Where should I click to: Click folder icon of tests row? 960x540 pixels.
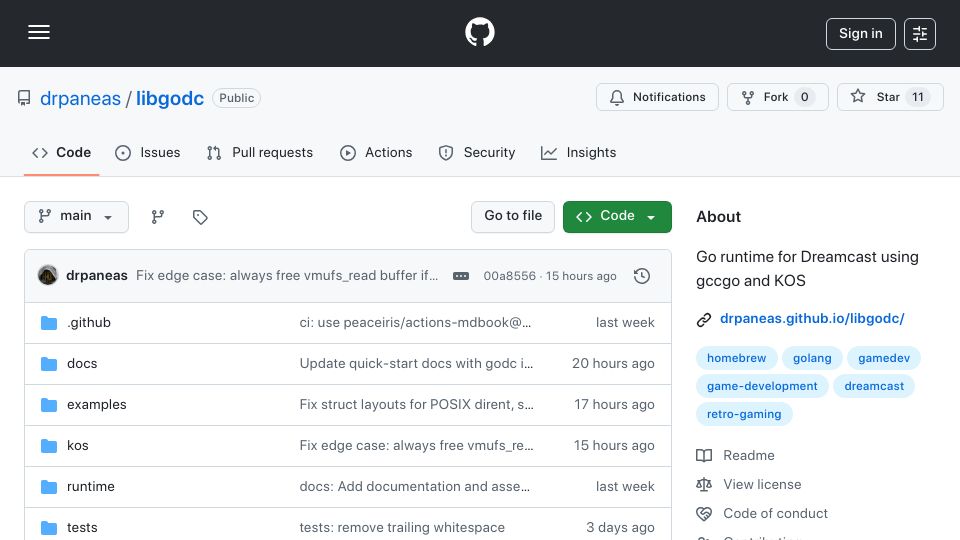pyautogui.click(x=49, y=528)
